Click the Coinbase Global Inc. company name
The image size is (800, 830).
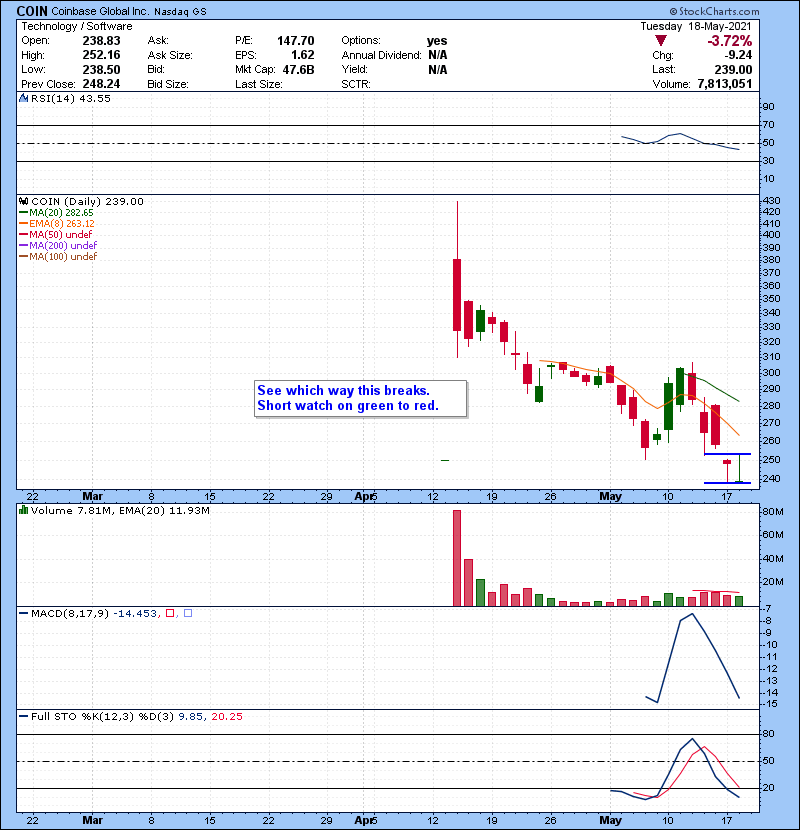pos(100,12)
